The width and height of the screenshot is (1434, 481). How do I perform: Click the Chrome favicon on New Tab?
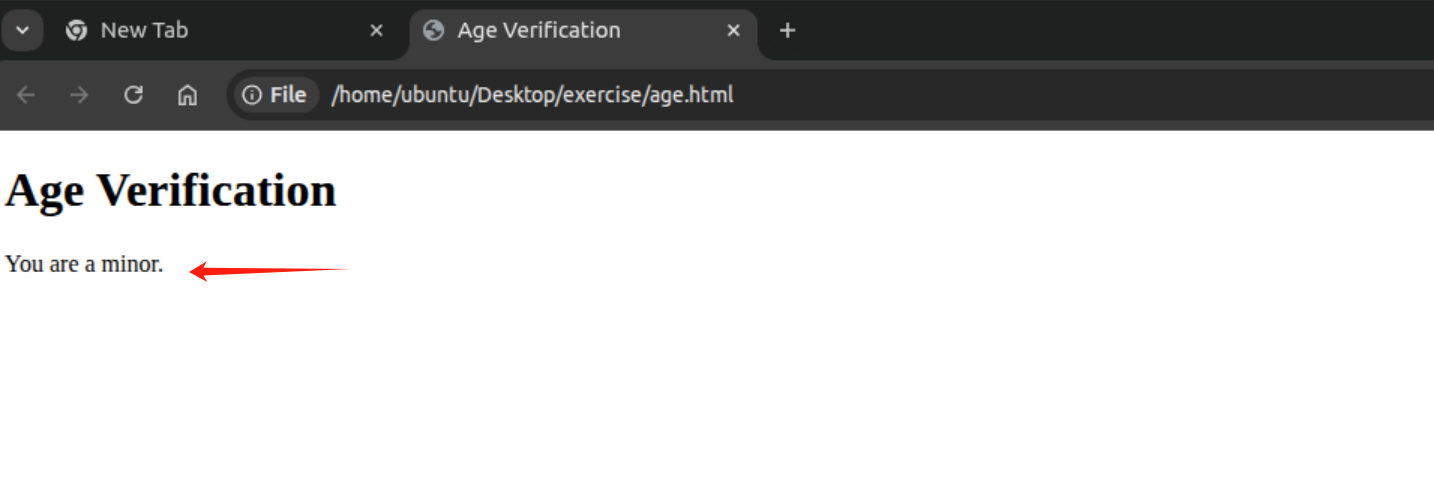point(76,31)
